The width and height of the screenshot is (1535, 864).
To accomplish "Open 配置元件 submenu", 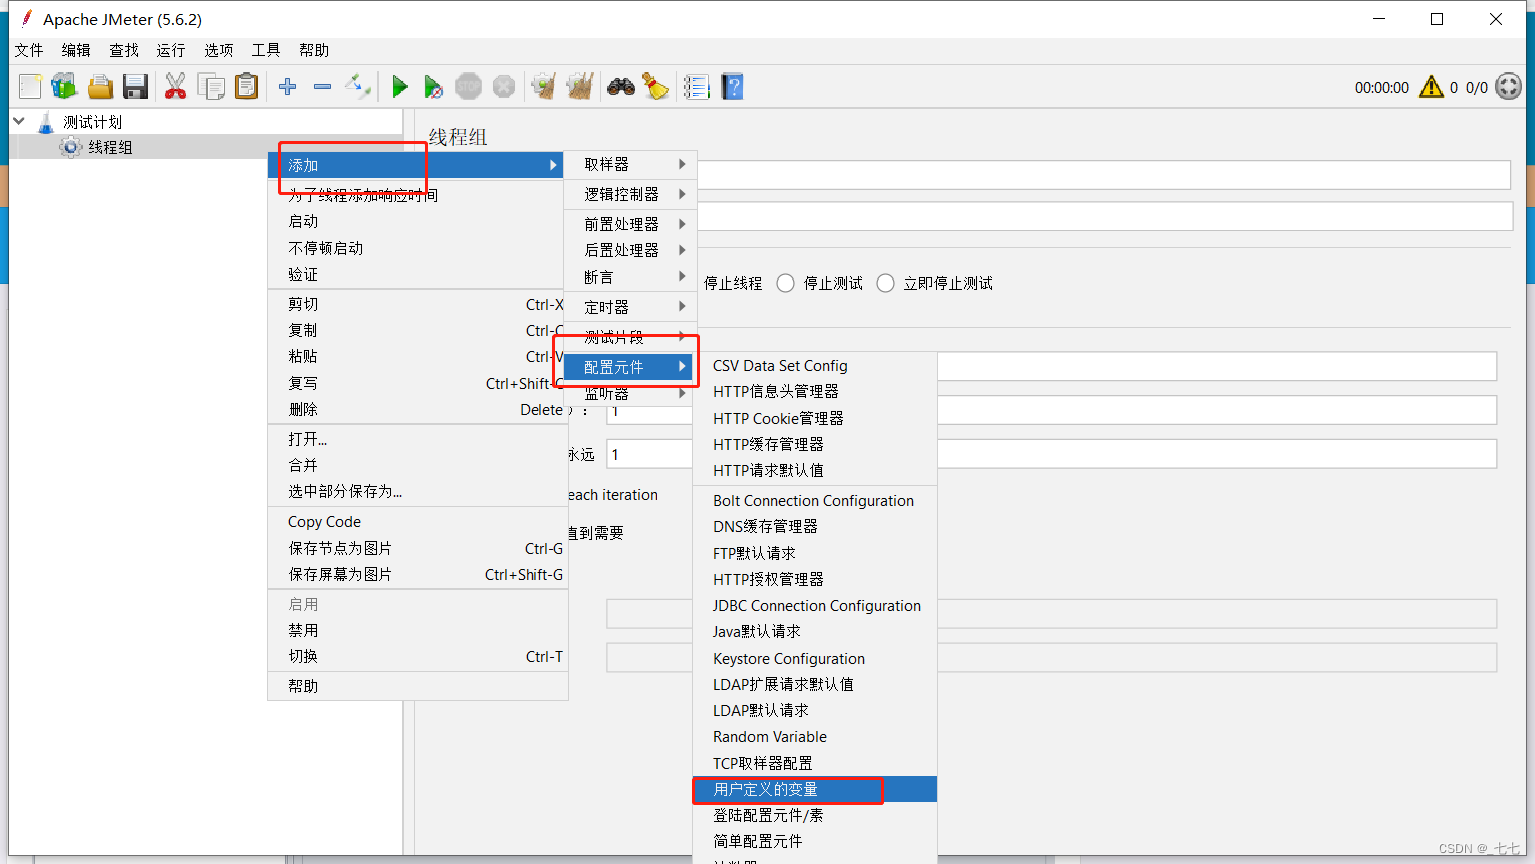I will pyautogui.click(x=630, y=367).
